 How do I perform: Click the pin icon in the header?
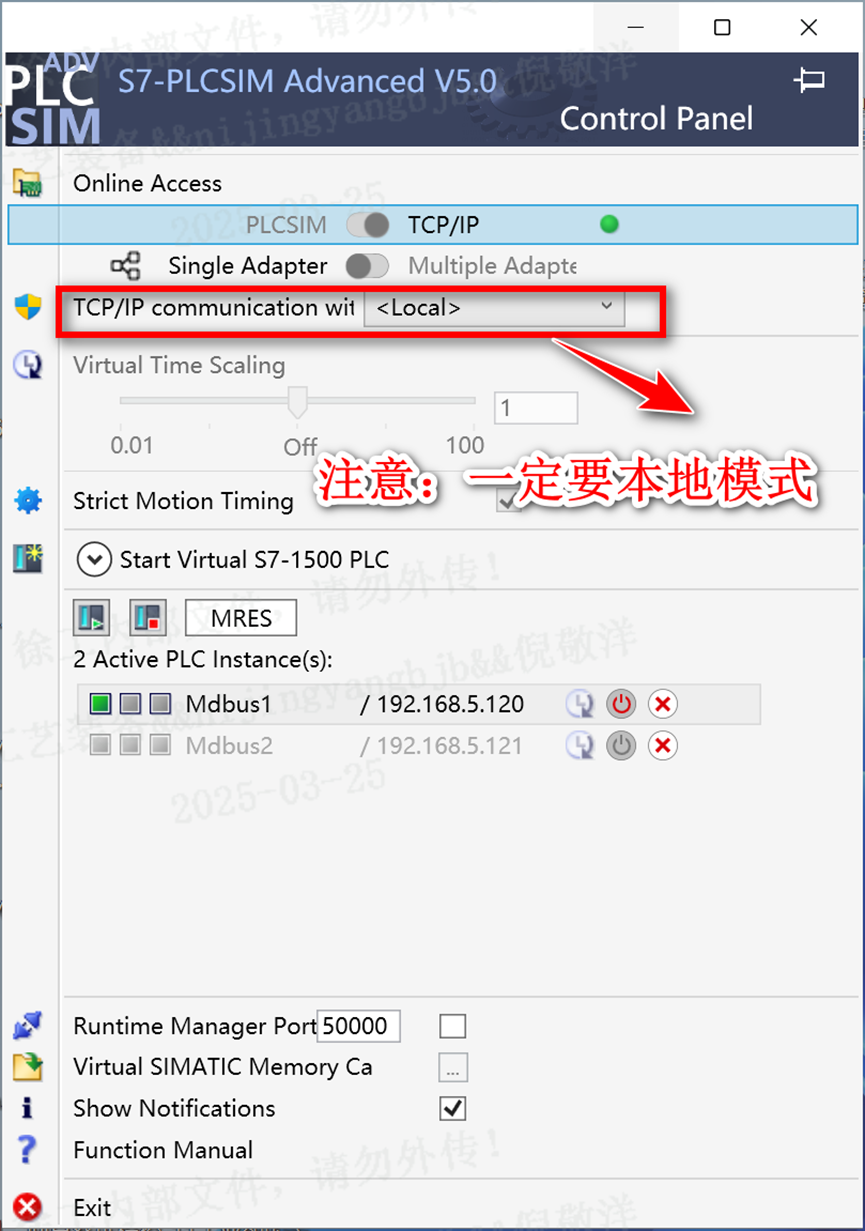(809, 81)
